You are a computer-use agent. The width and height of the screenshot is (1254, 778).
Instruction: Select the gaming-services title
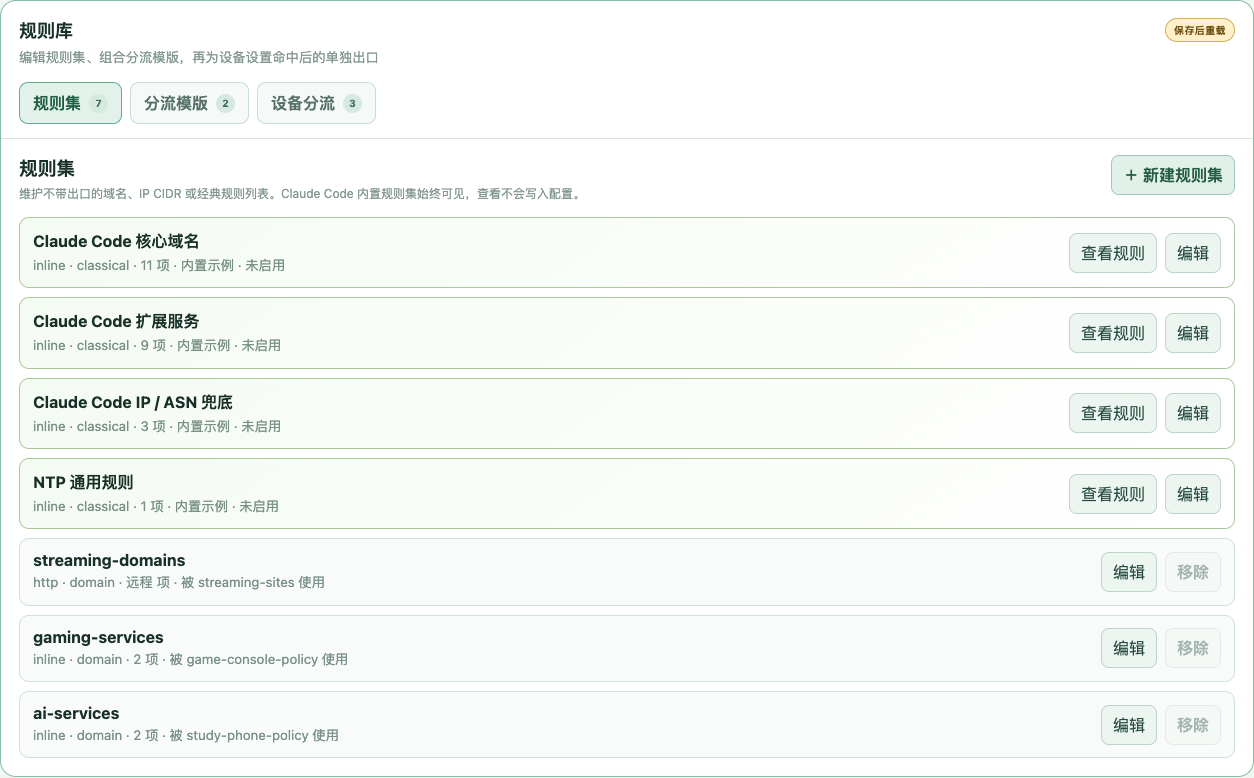(98, 637)
